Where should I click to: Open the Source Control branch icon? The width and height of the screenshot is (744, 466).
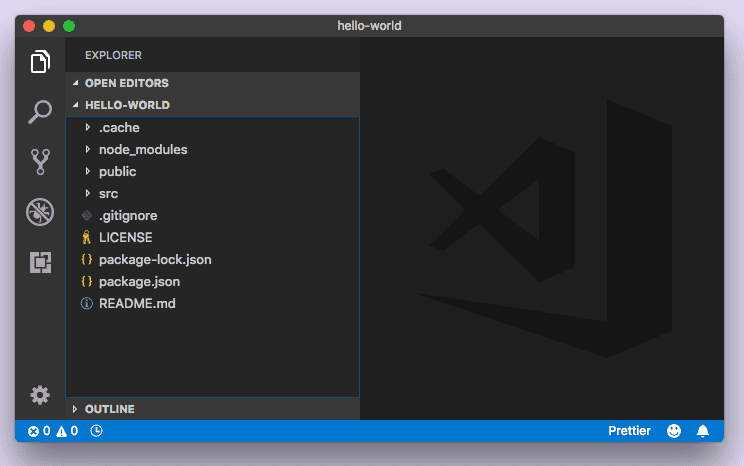(x=40, y=162)
